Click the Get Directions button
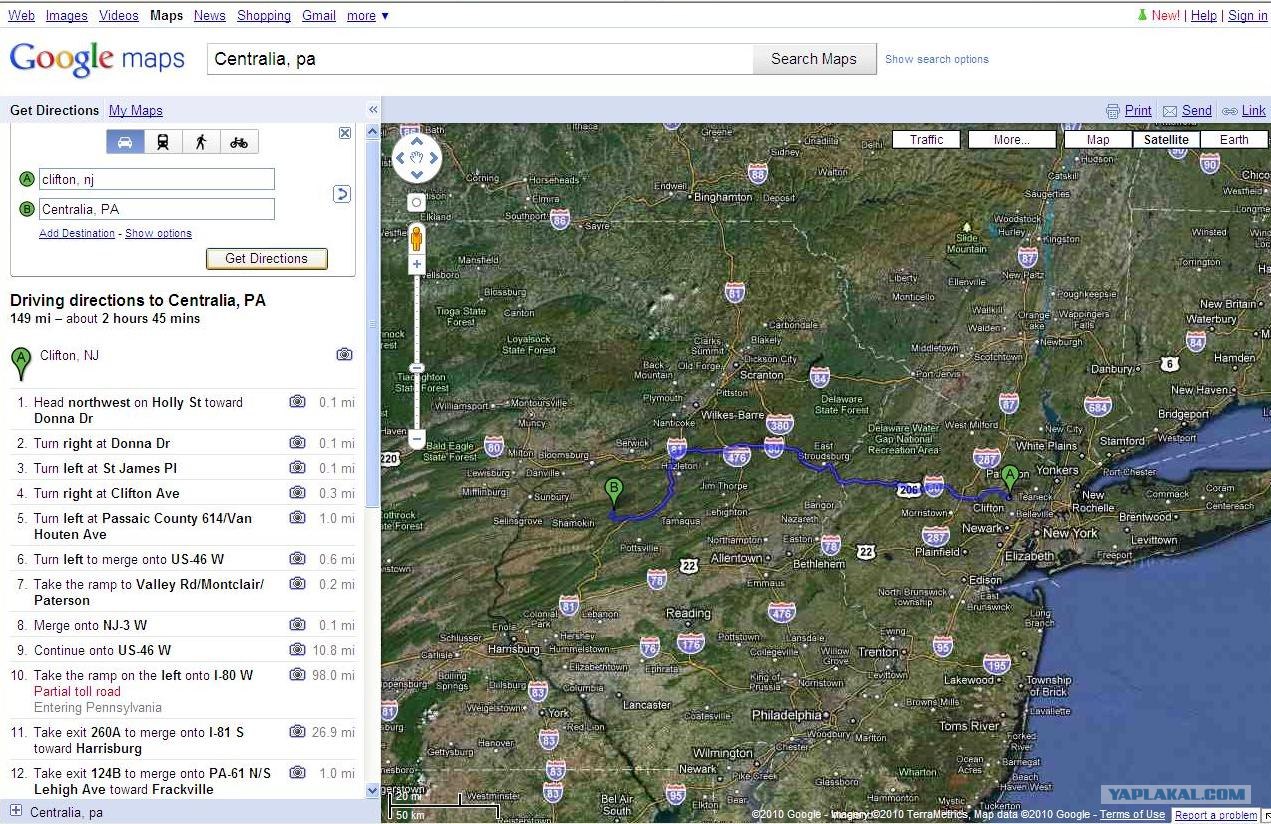This screenshot has width=1271, height=824. (266, 258)
